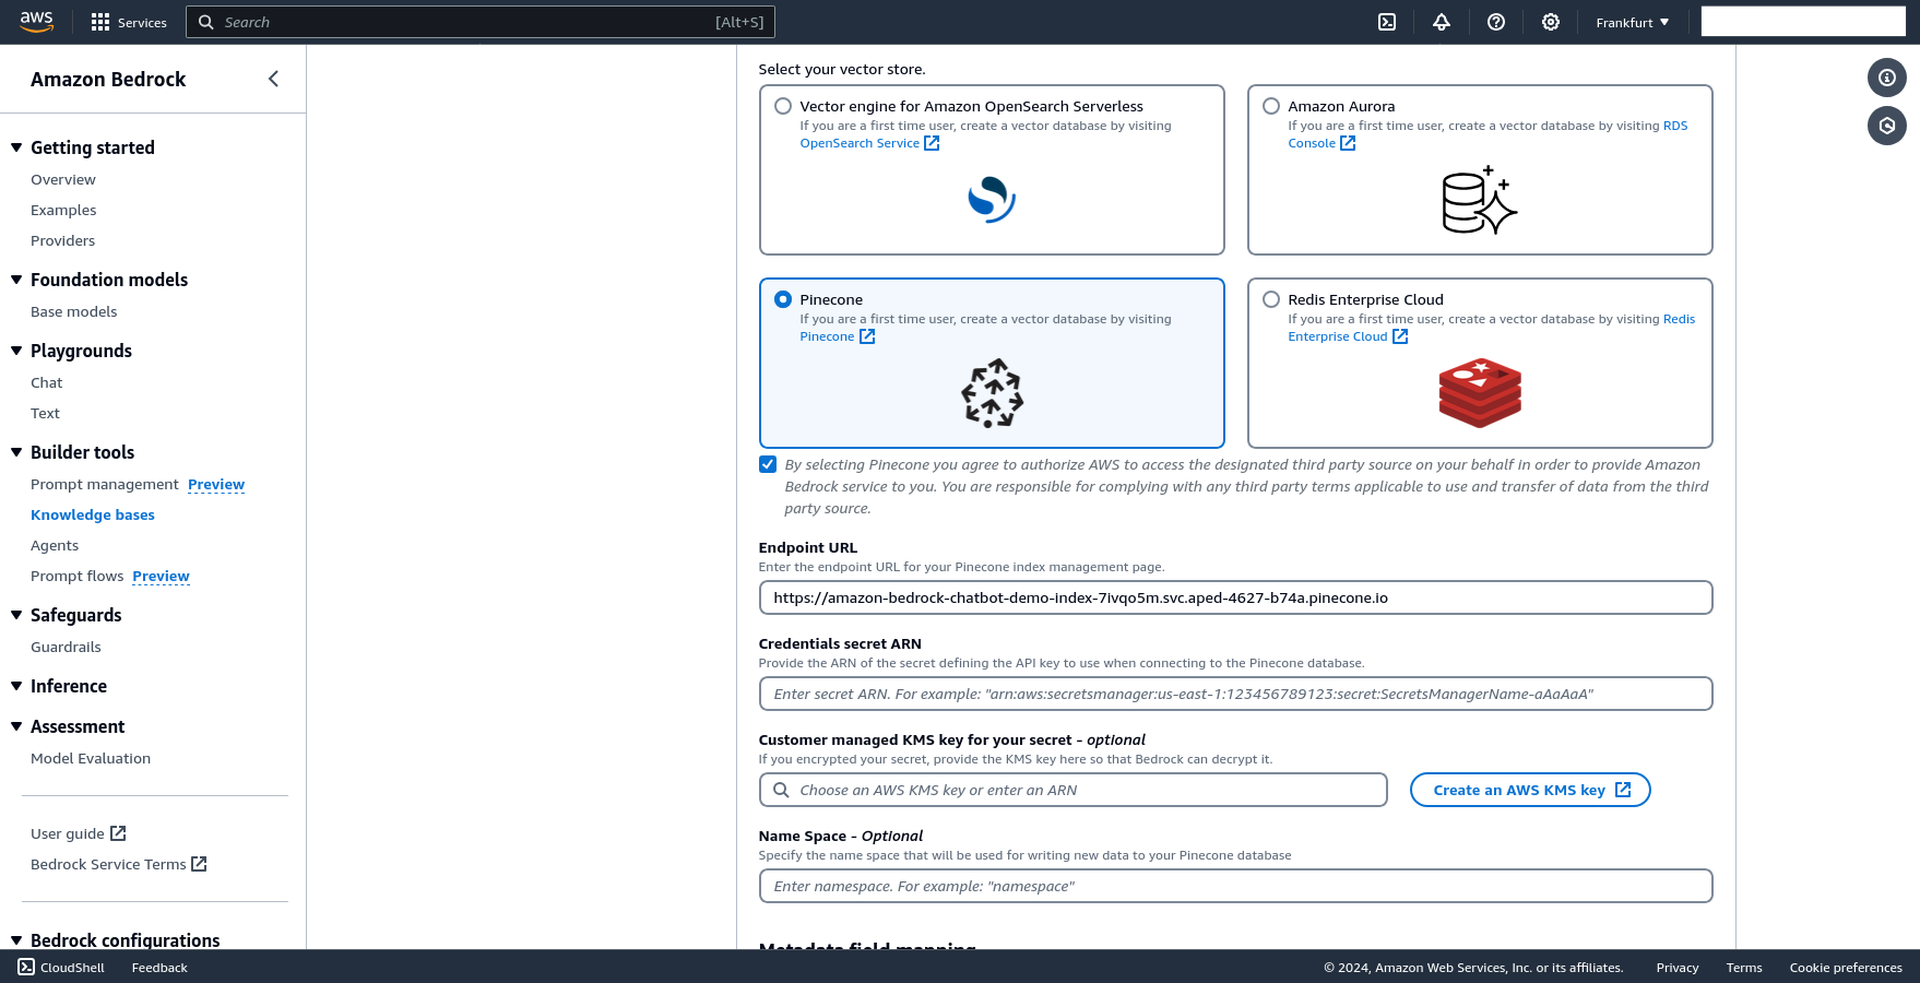Click the KMS key search field
This screenshot has width=1920, height=983.
1073,790
